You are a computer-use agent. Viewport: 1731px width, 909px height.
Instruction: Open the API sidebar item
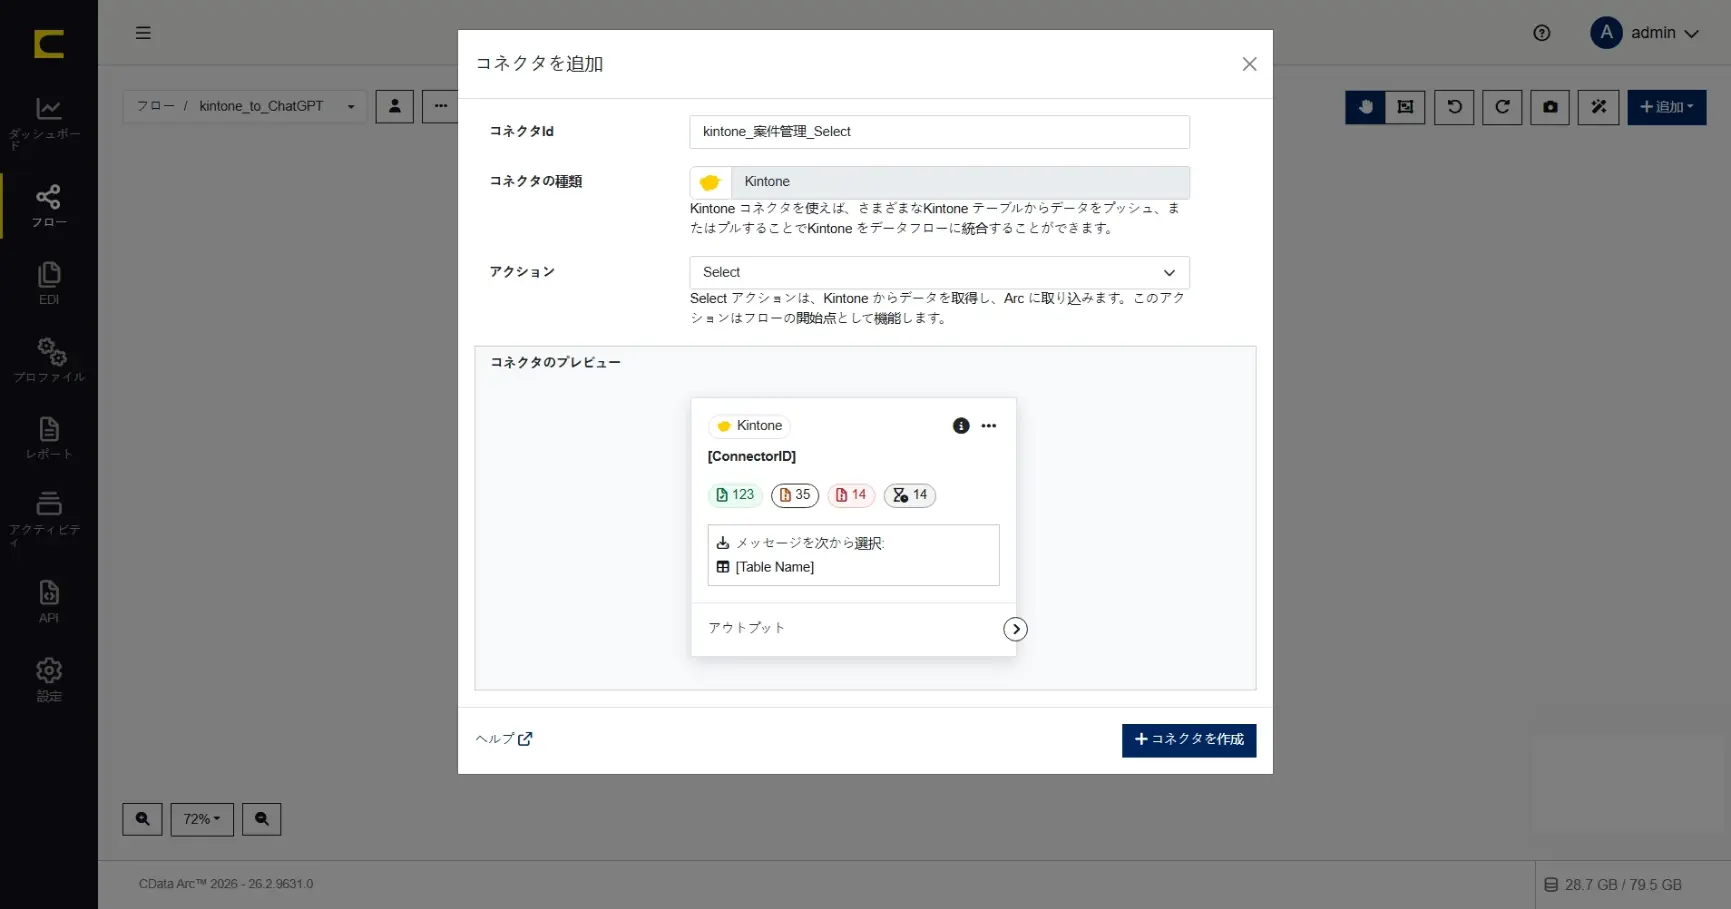(48, 601)
